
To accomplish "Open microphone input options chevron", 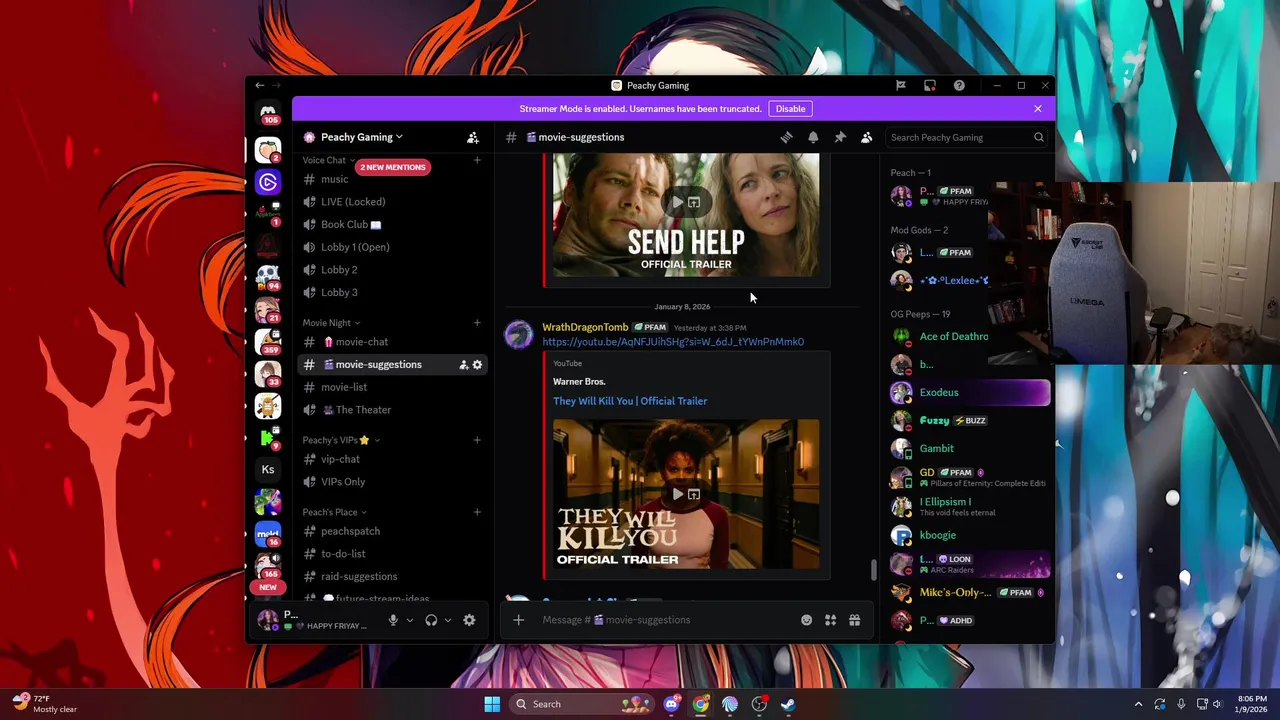I will 409,620.
